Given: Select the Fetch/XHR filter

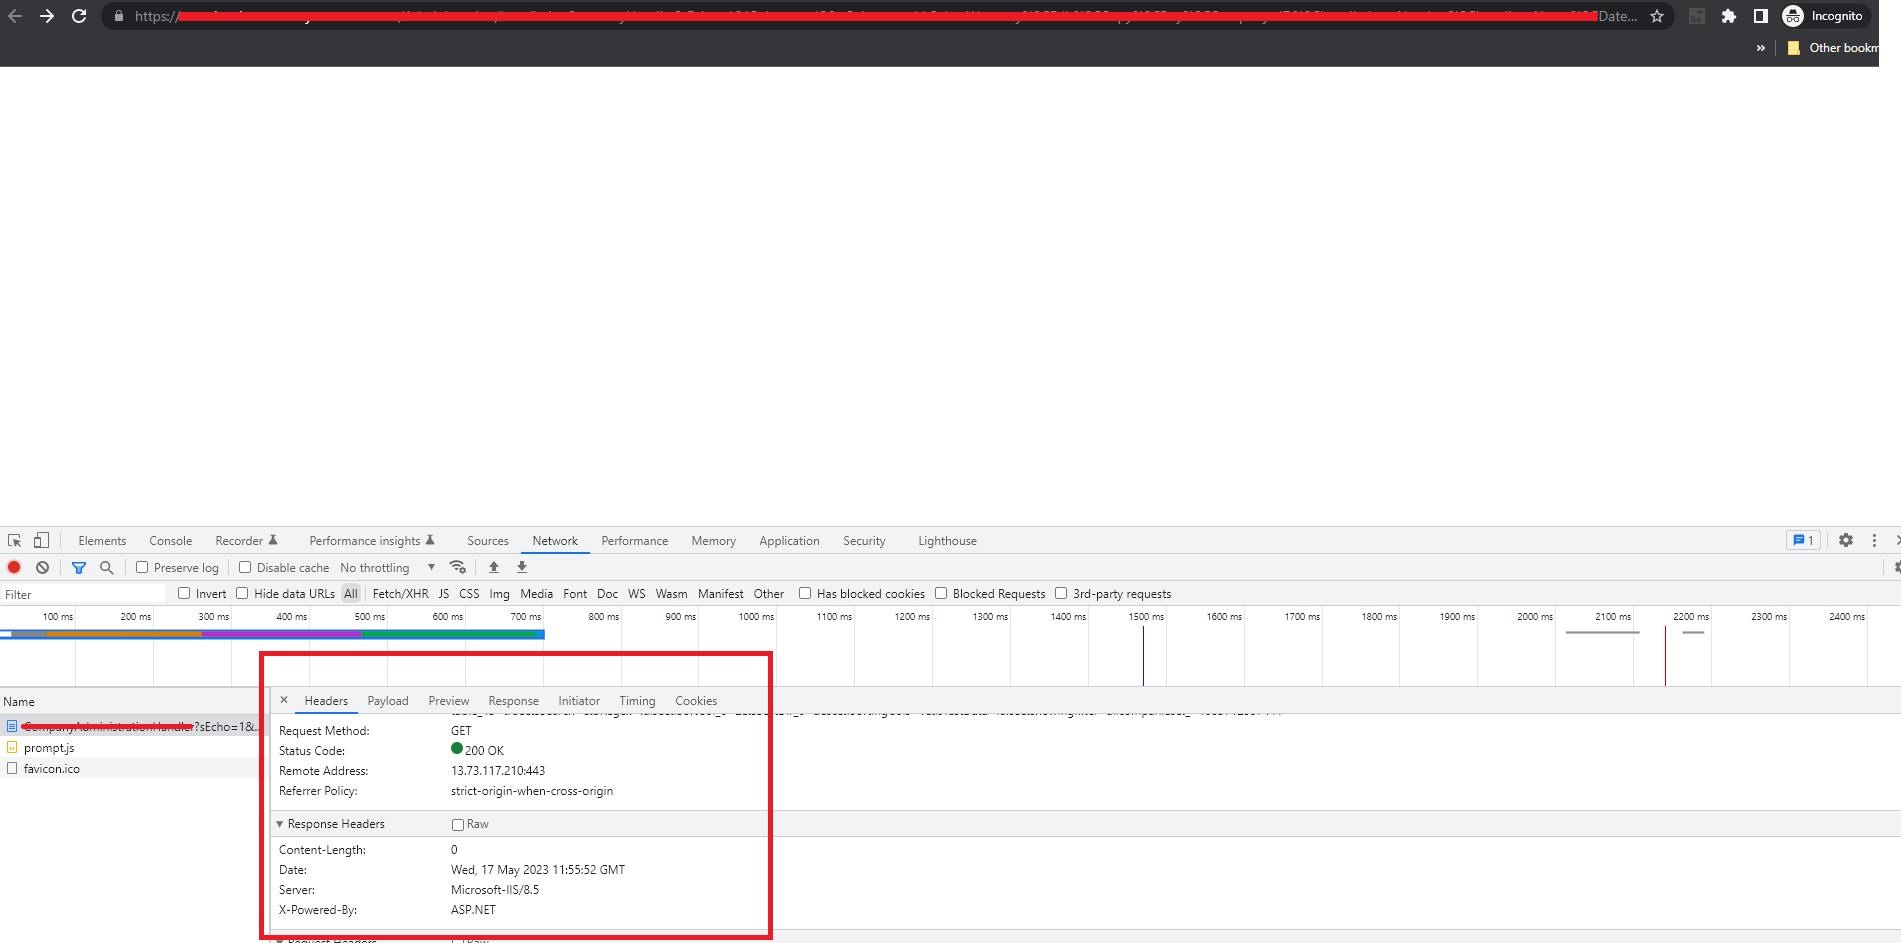Looking at the screenshot, I should coord(400,593).
